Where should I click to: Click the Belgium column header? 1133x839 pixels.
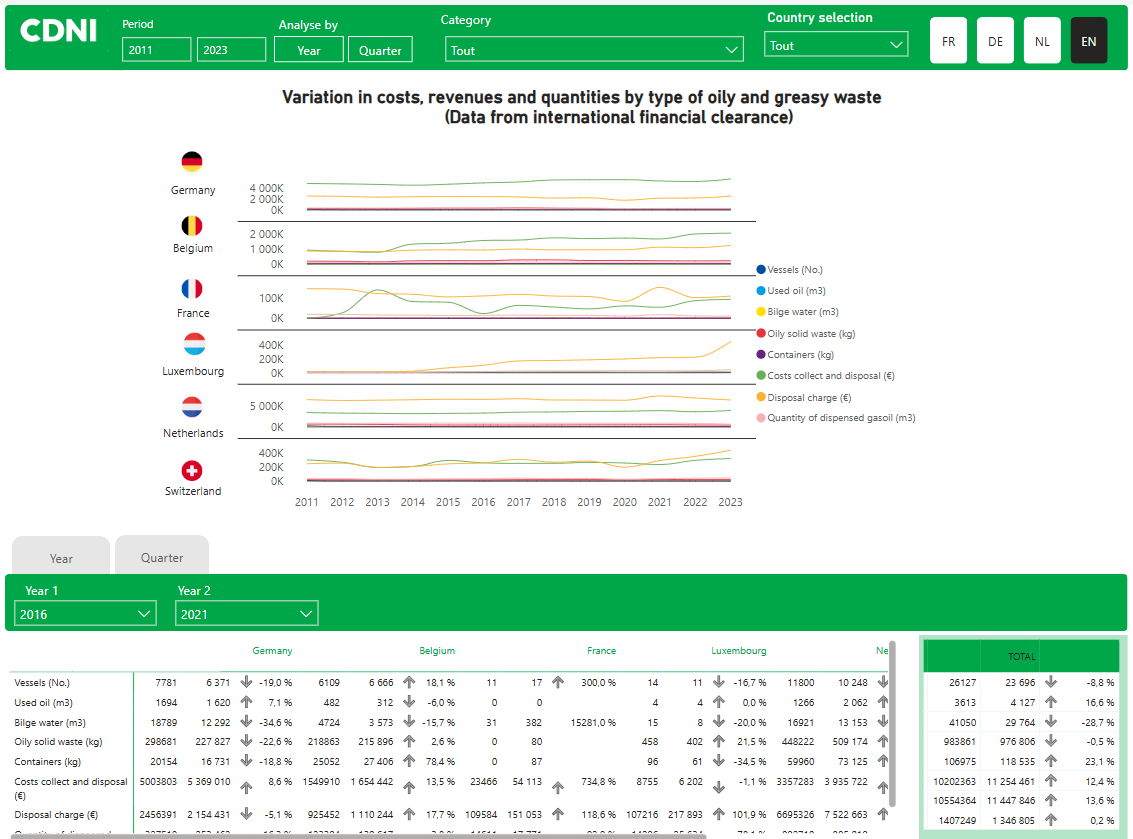[x=437, y=650]
